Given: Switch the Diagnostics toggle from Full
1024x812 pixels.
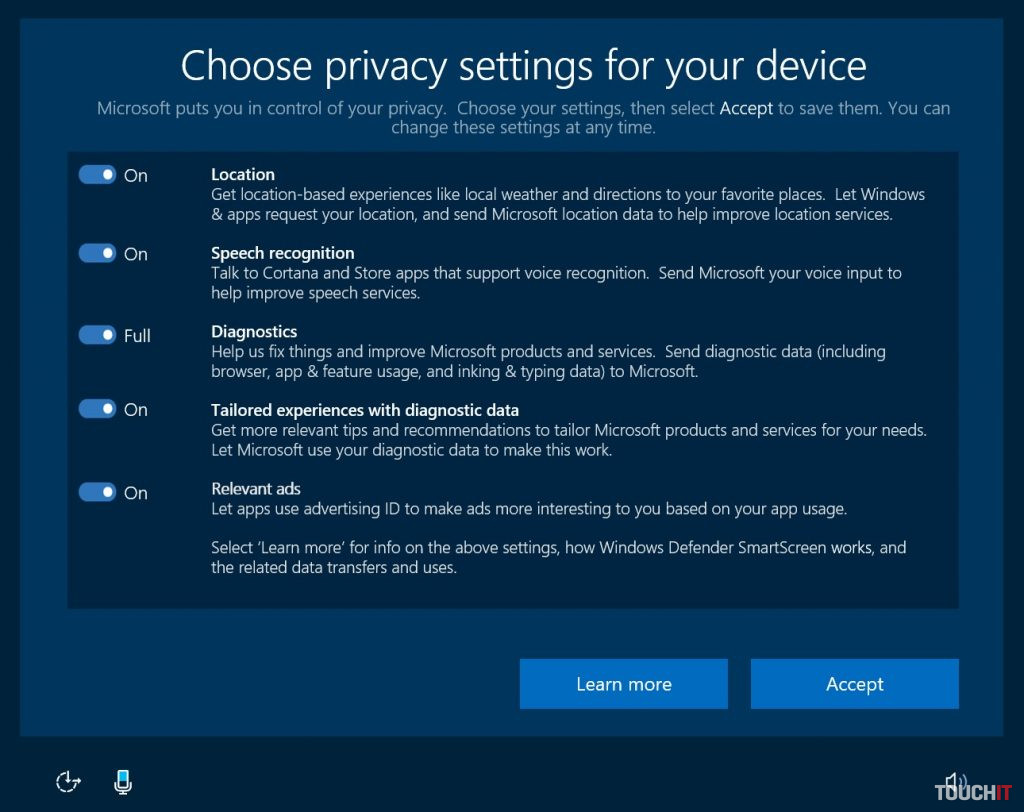Looking at the screenshot, I should click(98, 335).
